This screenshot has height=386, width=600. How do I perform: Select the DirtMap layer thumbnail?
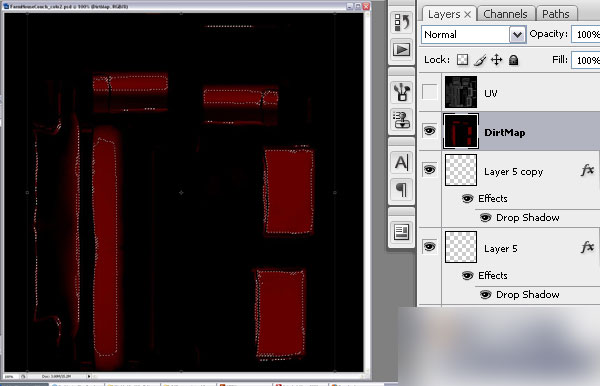pyautogui.click(x=461, y=131)
